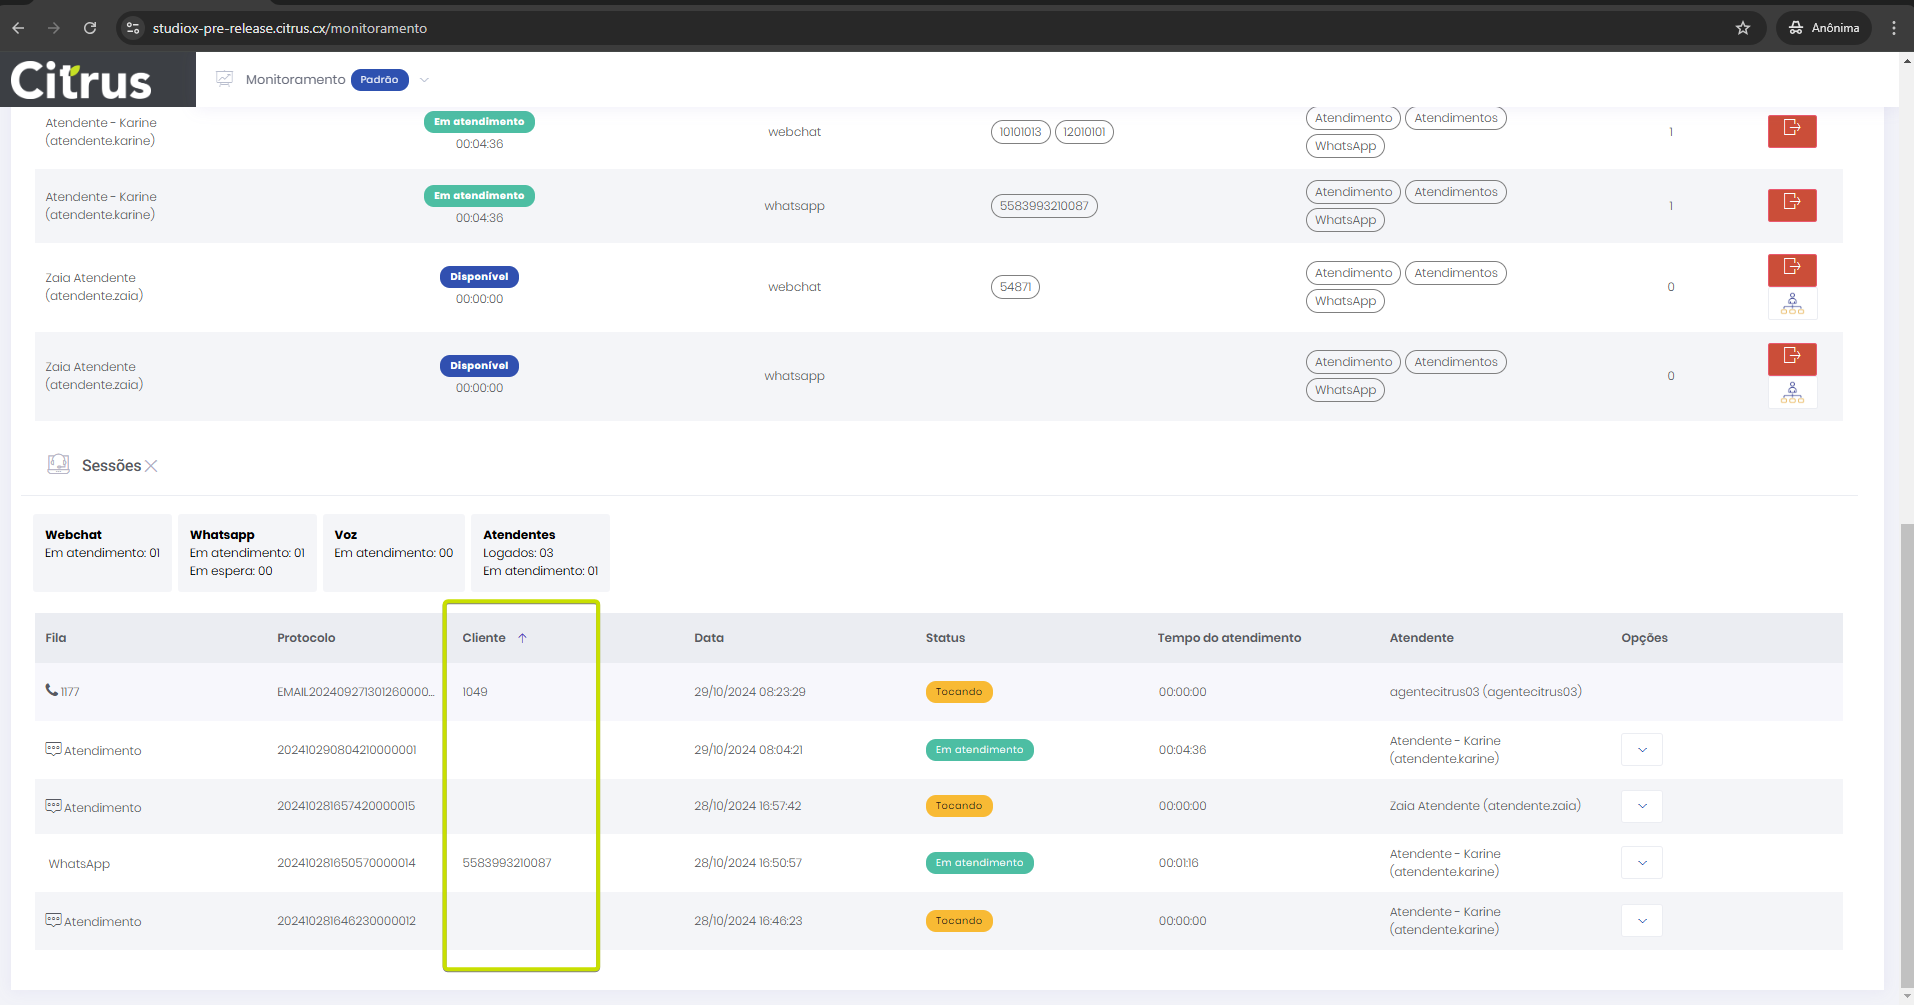Click the hierarchy icon in Zaia Atendente whatsapp row
This screenshot has height=1005, width=1914.
click(x=1791, y=393)
